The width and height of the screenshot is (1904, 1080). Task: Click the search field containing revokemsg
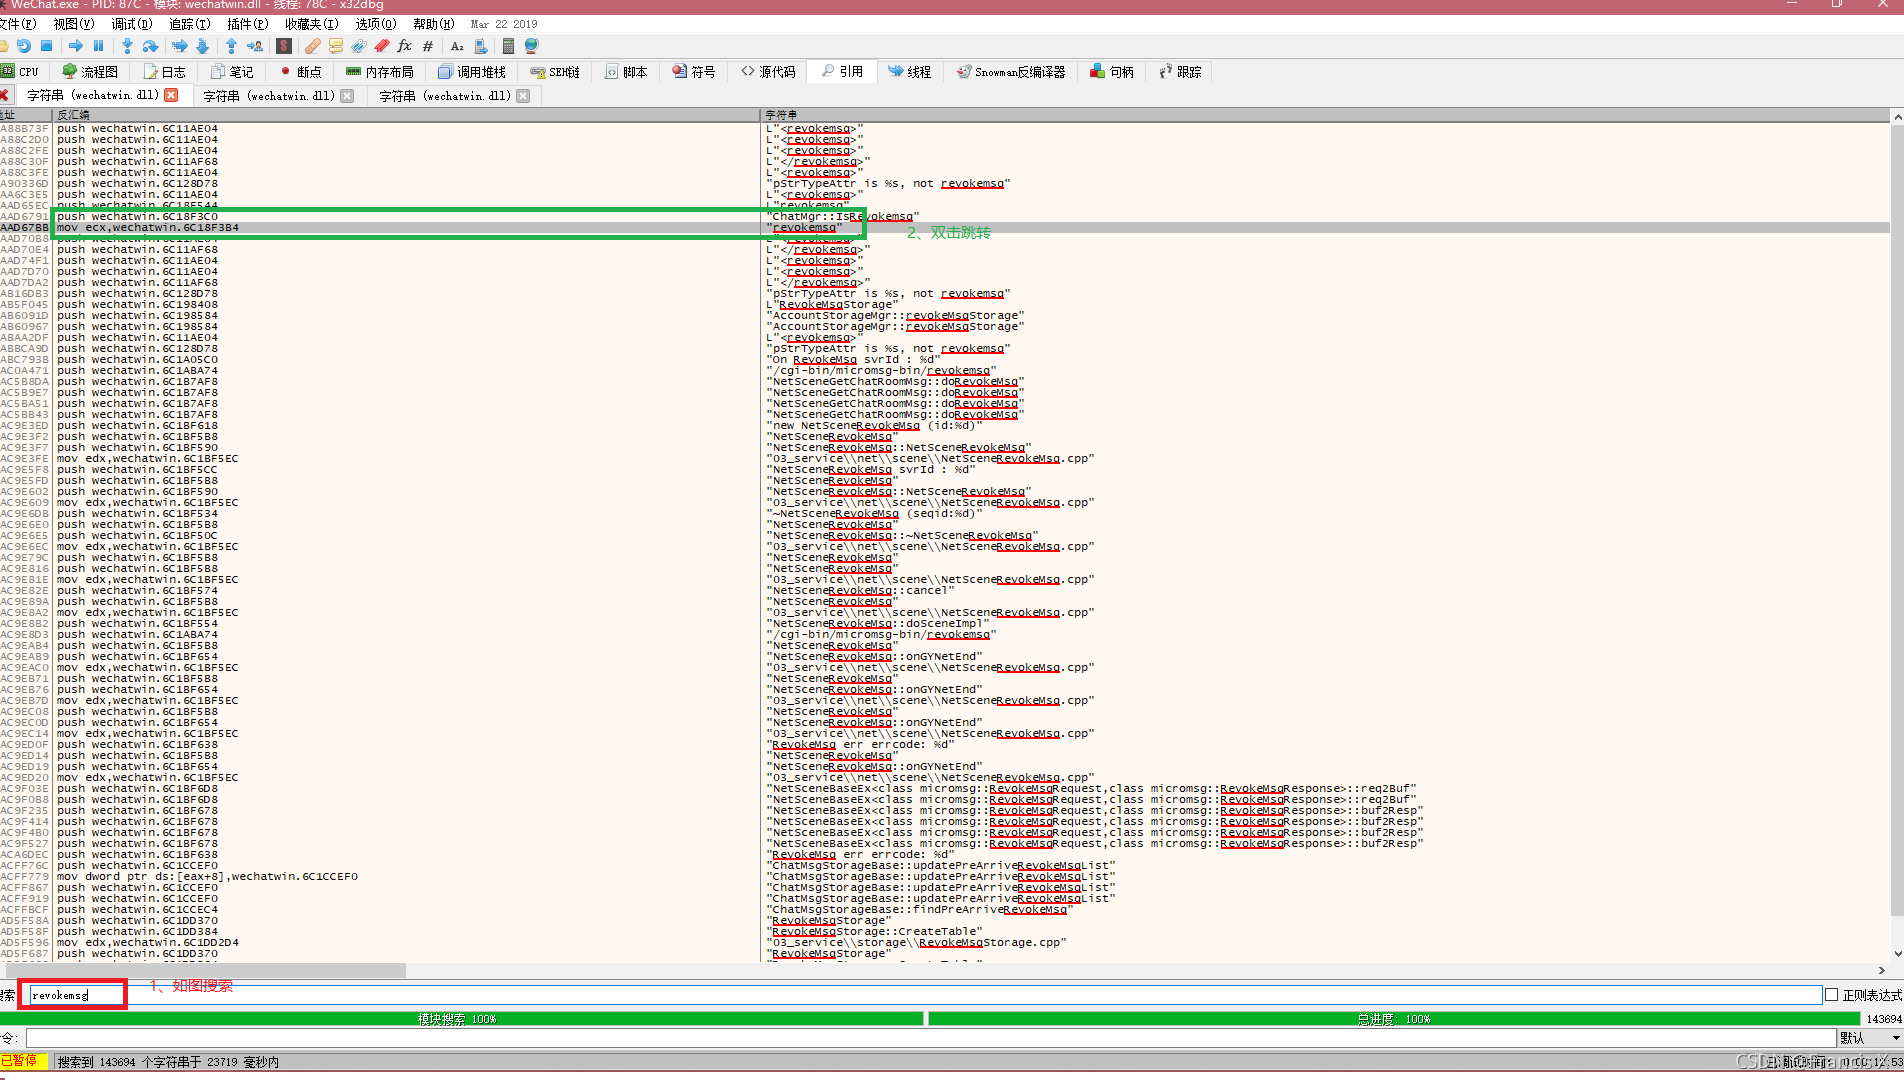[x=925, y=995]
